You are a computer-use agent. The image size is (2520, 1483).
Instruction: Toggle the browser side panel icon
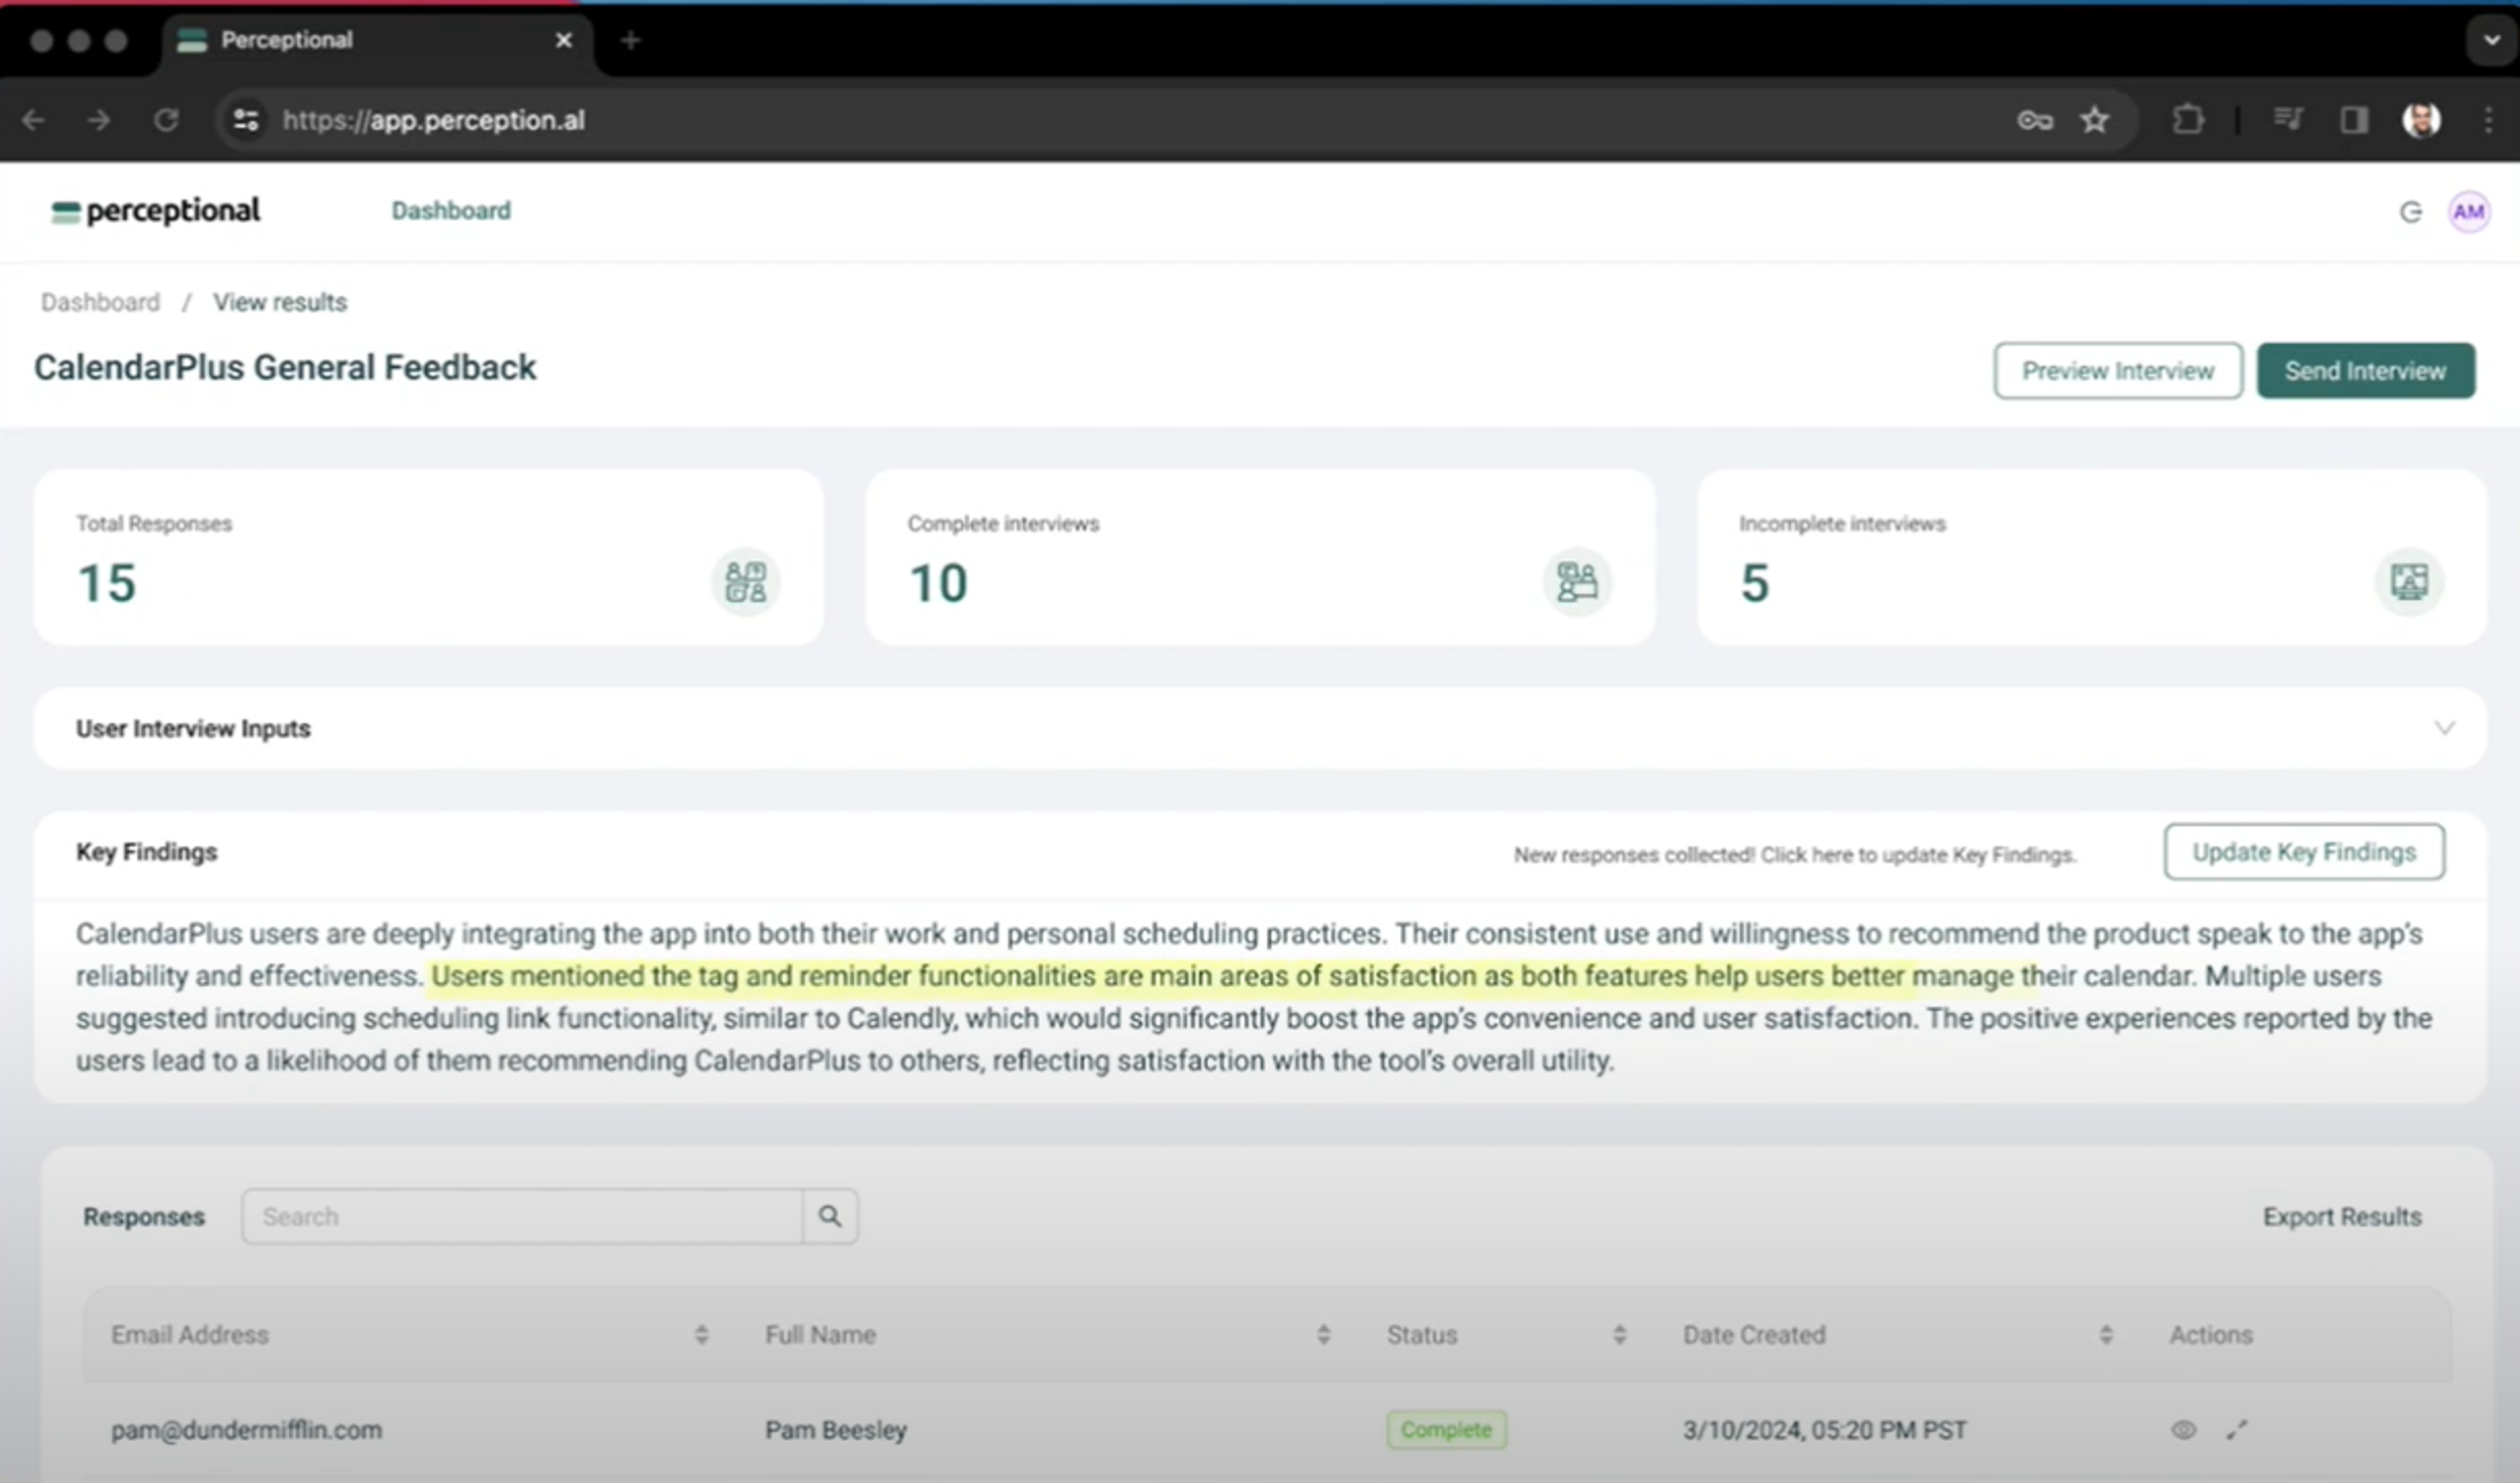pyautogui.click(x=2354, y=120)
